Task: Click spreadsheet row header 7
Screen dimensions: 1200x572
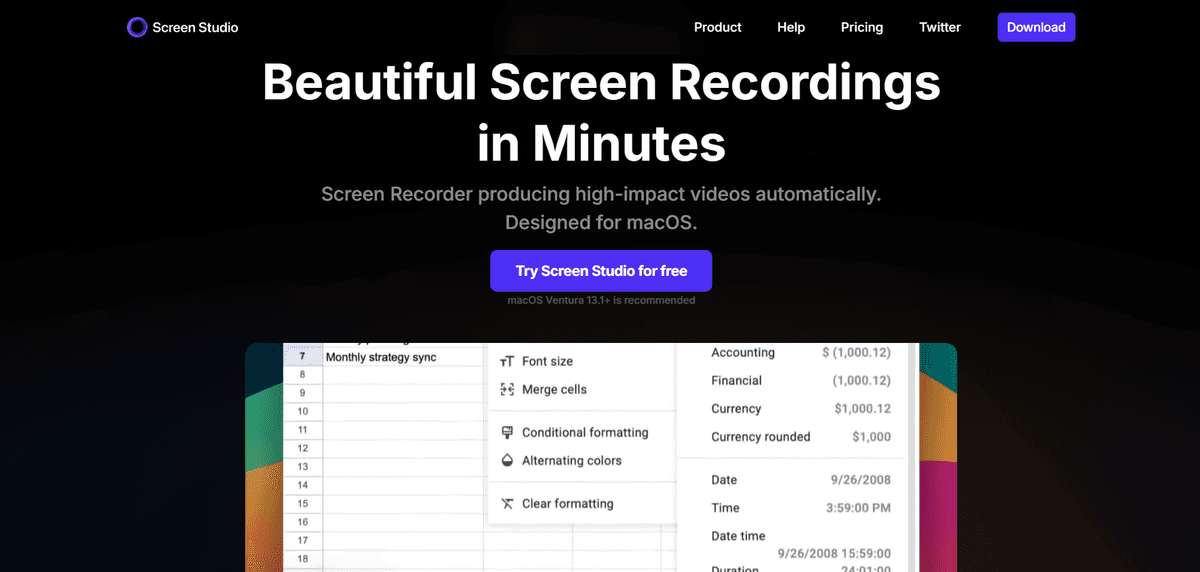Action: point(303,356)
